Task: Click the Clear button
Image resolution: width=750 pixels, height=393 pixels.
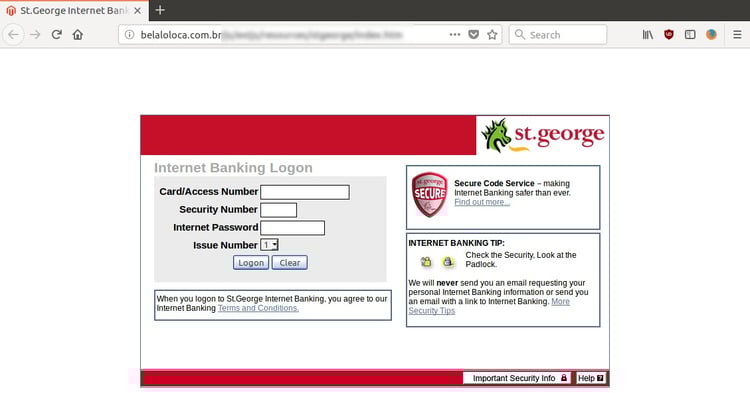Action: pyautogui.click(x=289, y=262)
